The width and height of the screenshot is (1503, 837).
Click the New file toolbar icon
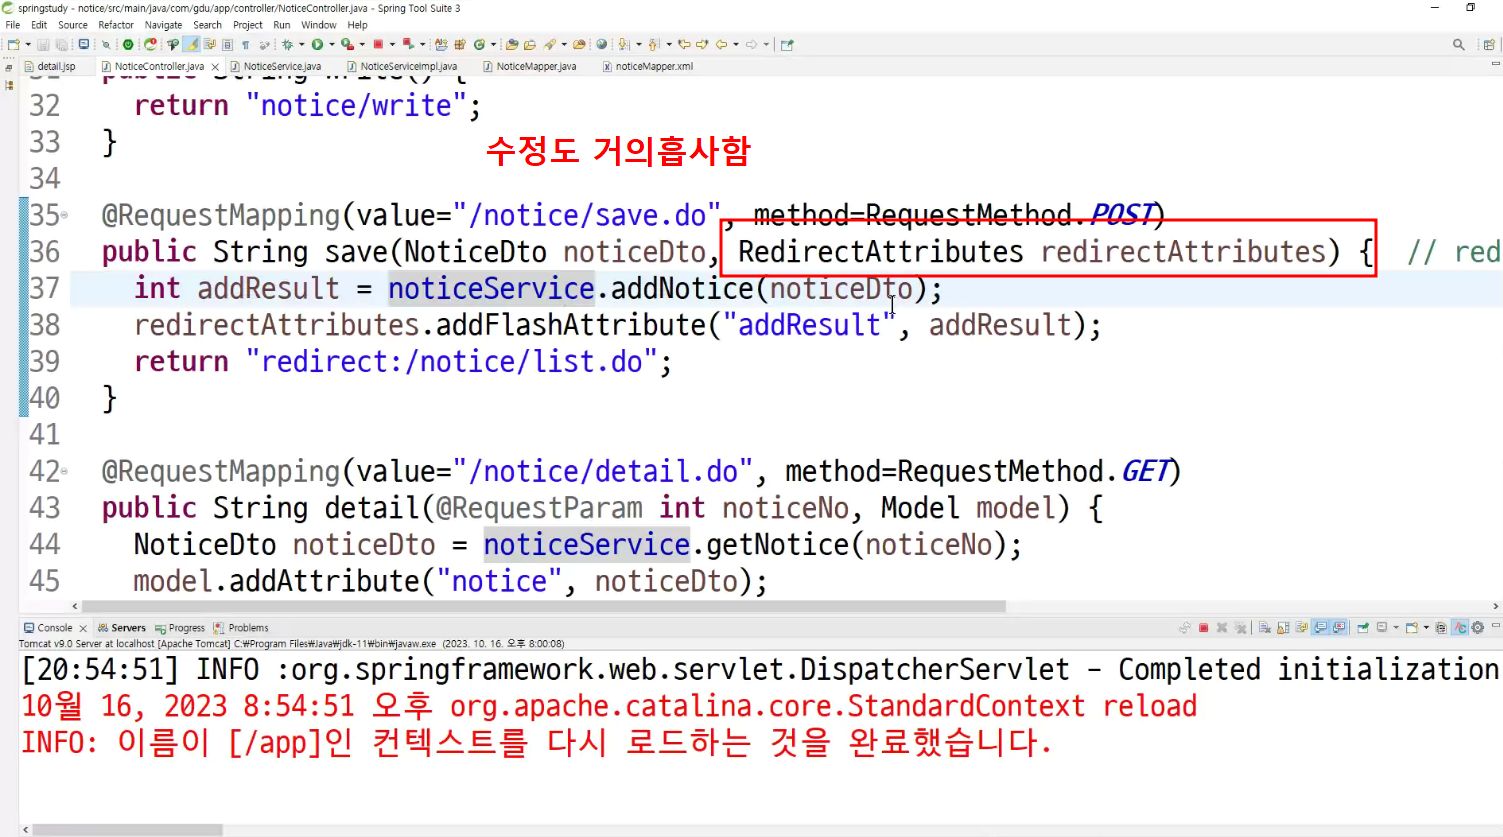[13, 45]
